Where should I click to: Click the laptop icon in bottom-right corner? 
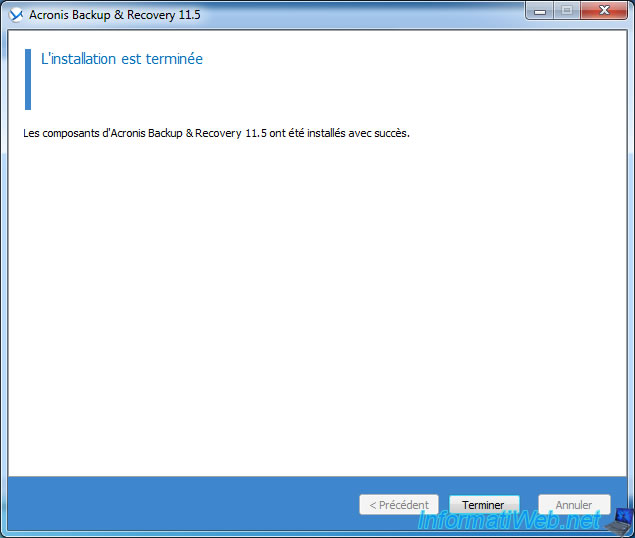619,520
